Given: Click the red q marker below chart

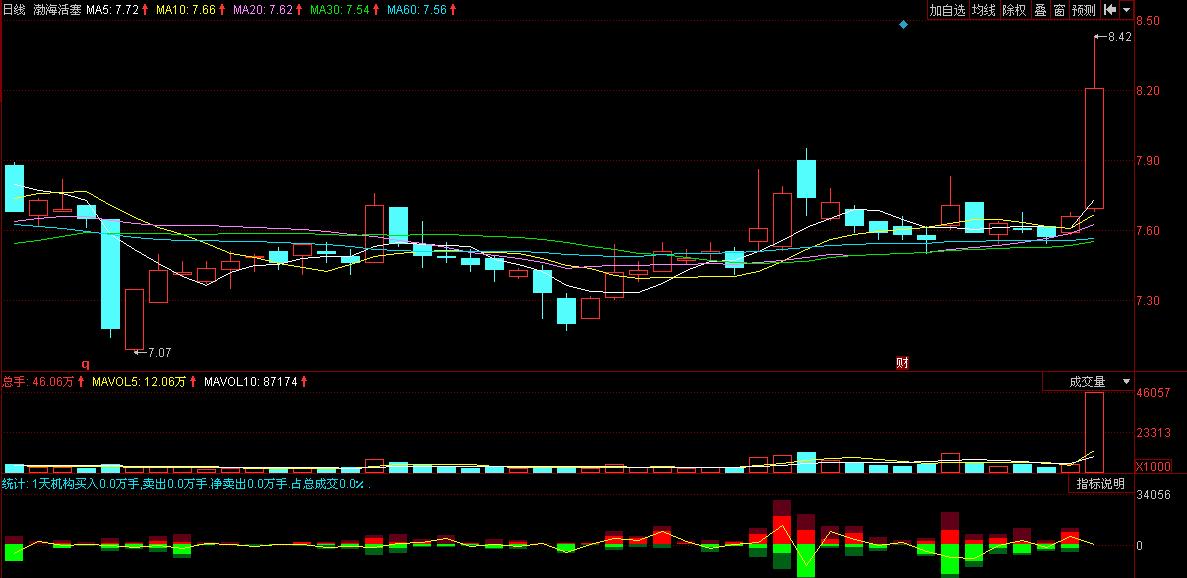Looking at the screenshot, I should coord(86,363).
